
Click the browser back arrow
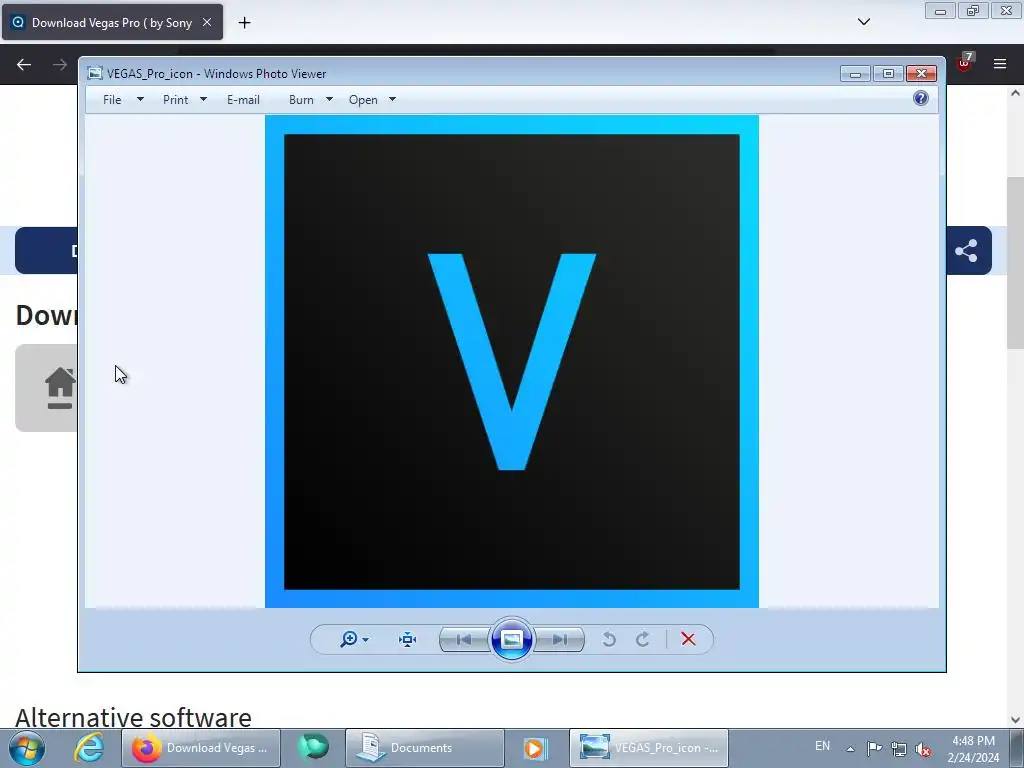point(24,65)
